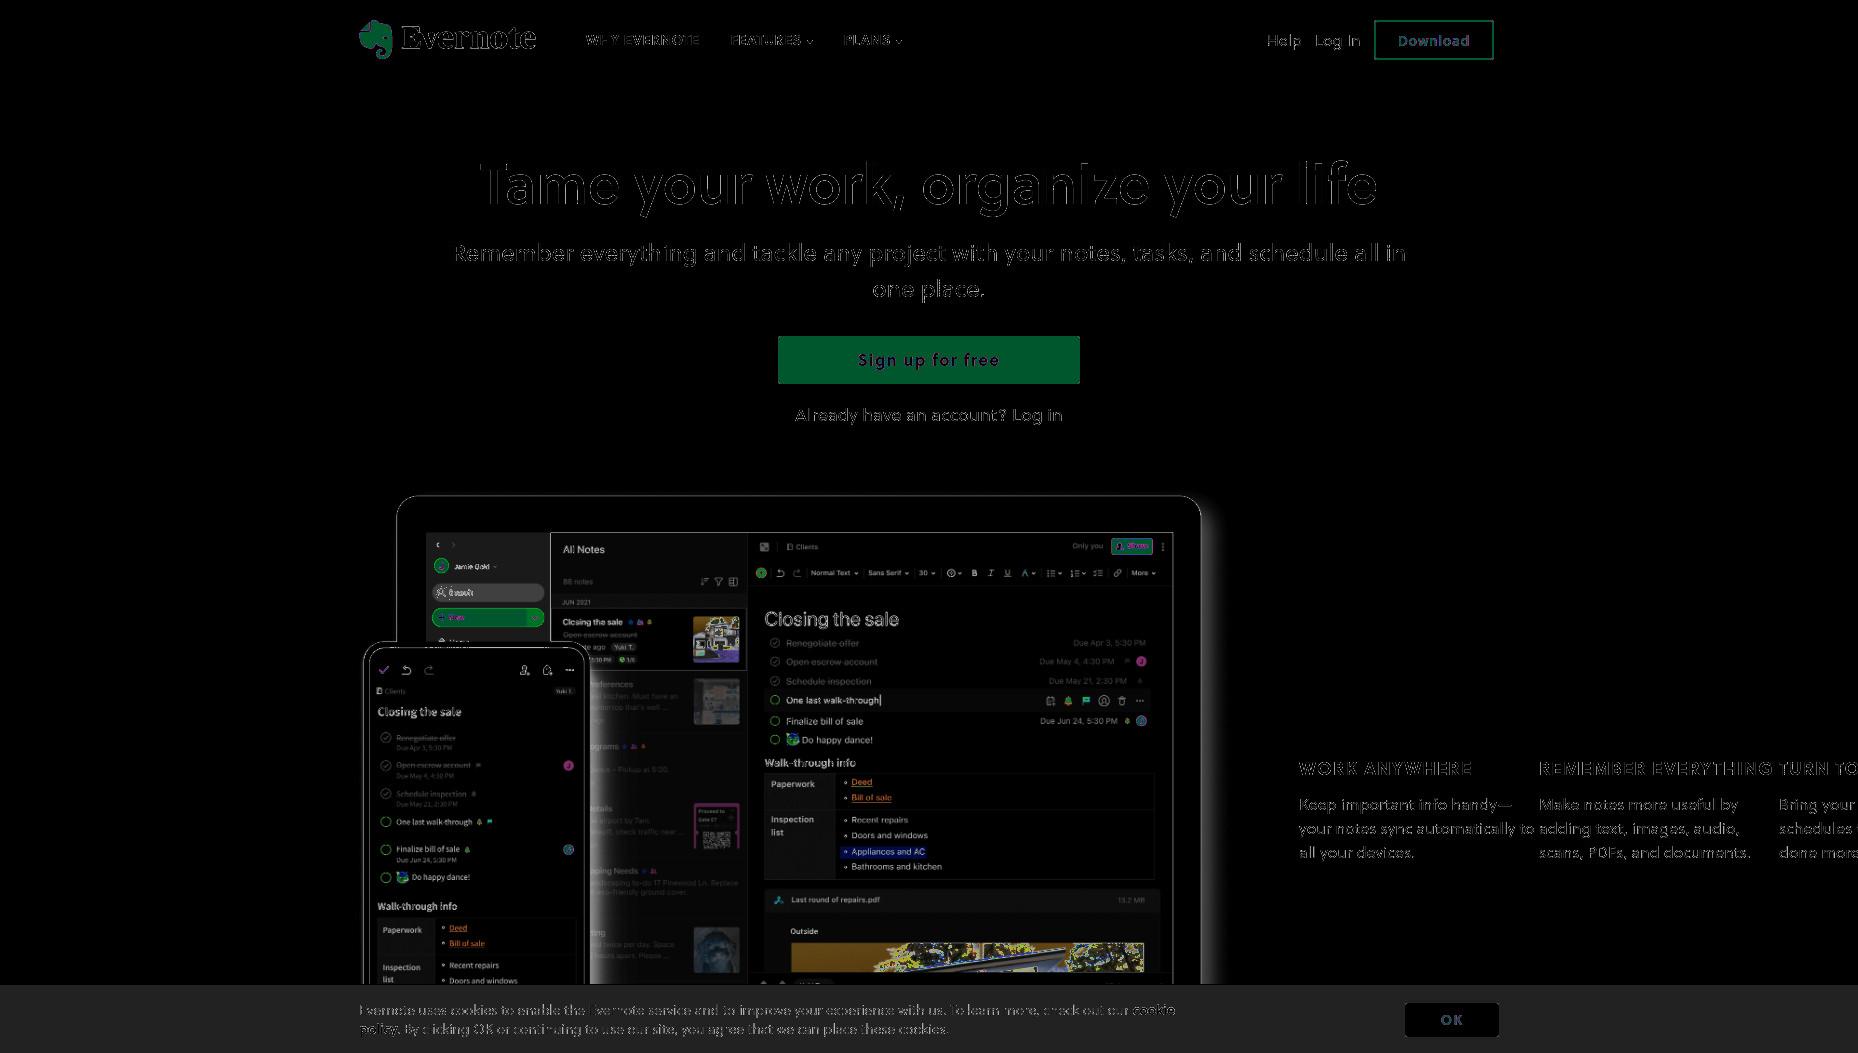Click Log in after 'Already have an account?'

[x=1037, y=415]
